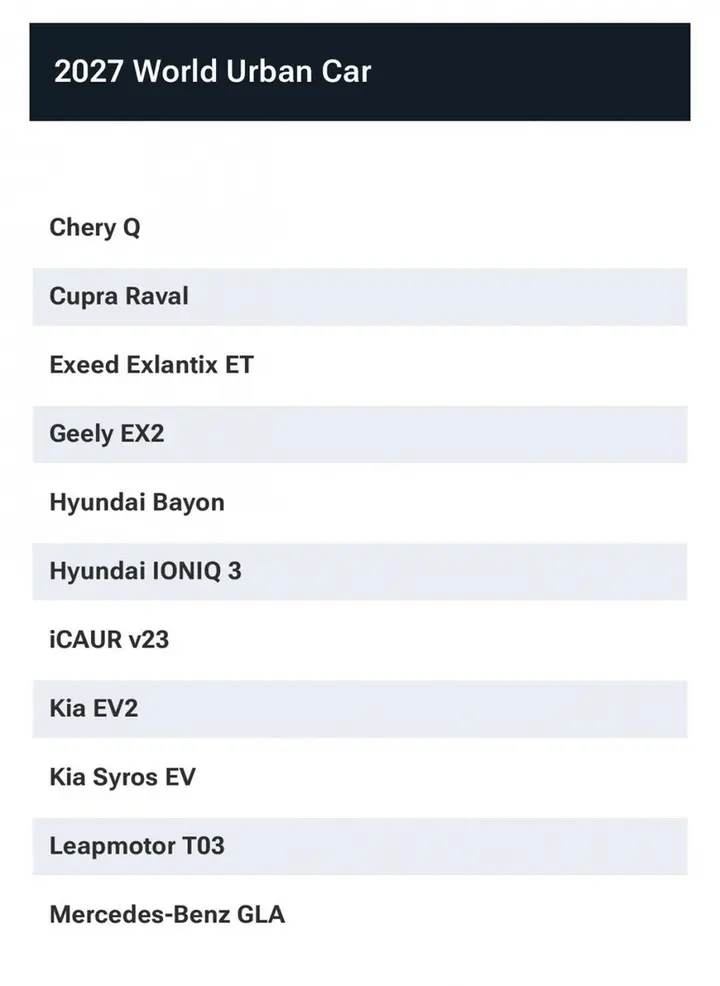
Task: Click the word Exlantix in the list
Action: [x=172, y=365]
